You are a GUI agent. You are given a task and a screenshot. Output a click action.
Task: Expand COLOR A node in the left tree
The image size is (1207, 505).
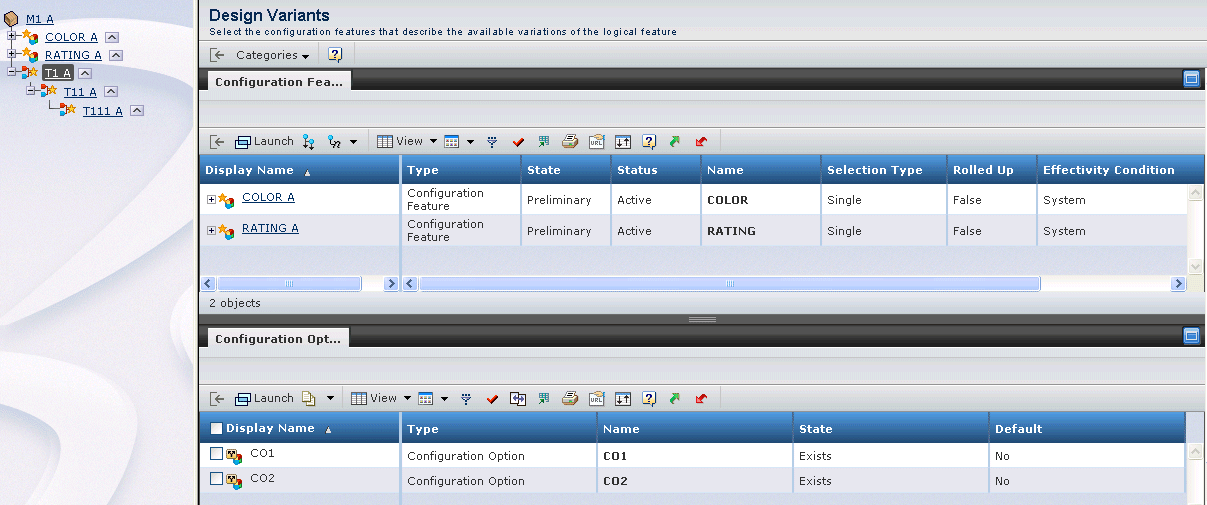tap(12, 37)
